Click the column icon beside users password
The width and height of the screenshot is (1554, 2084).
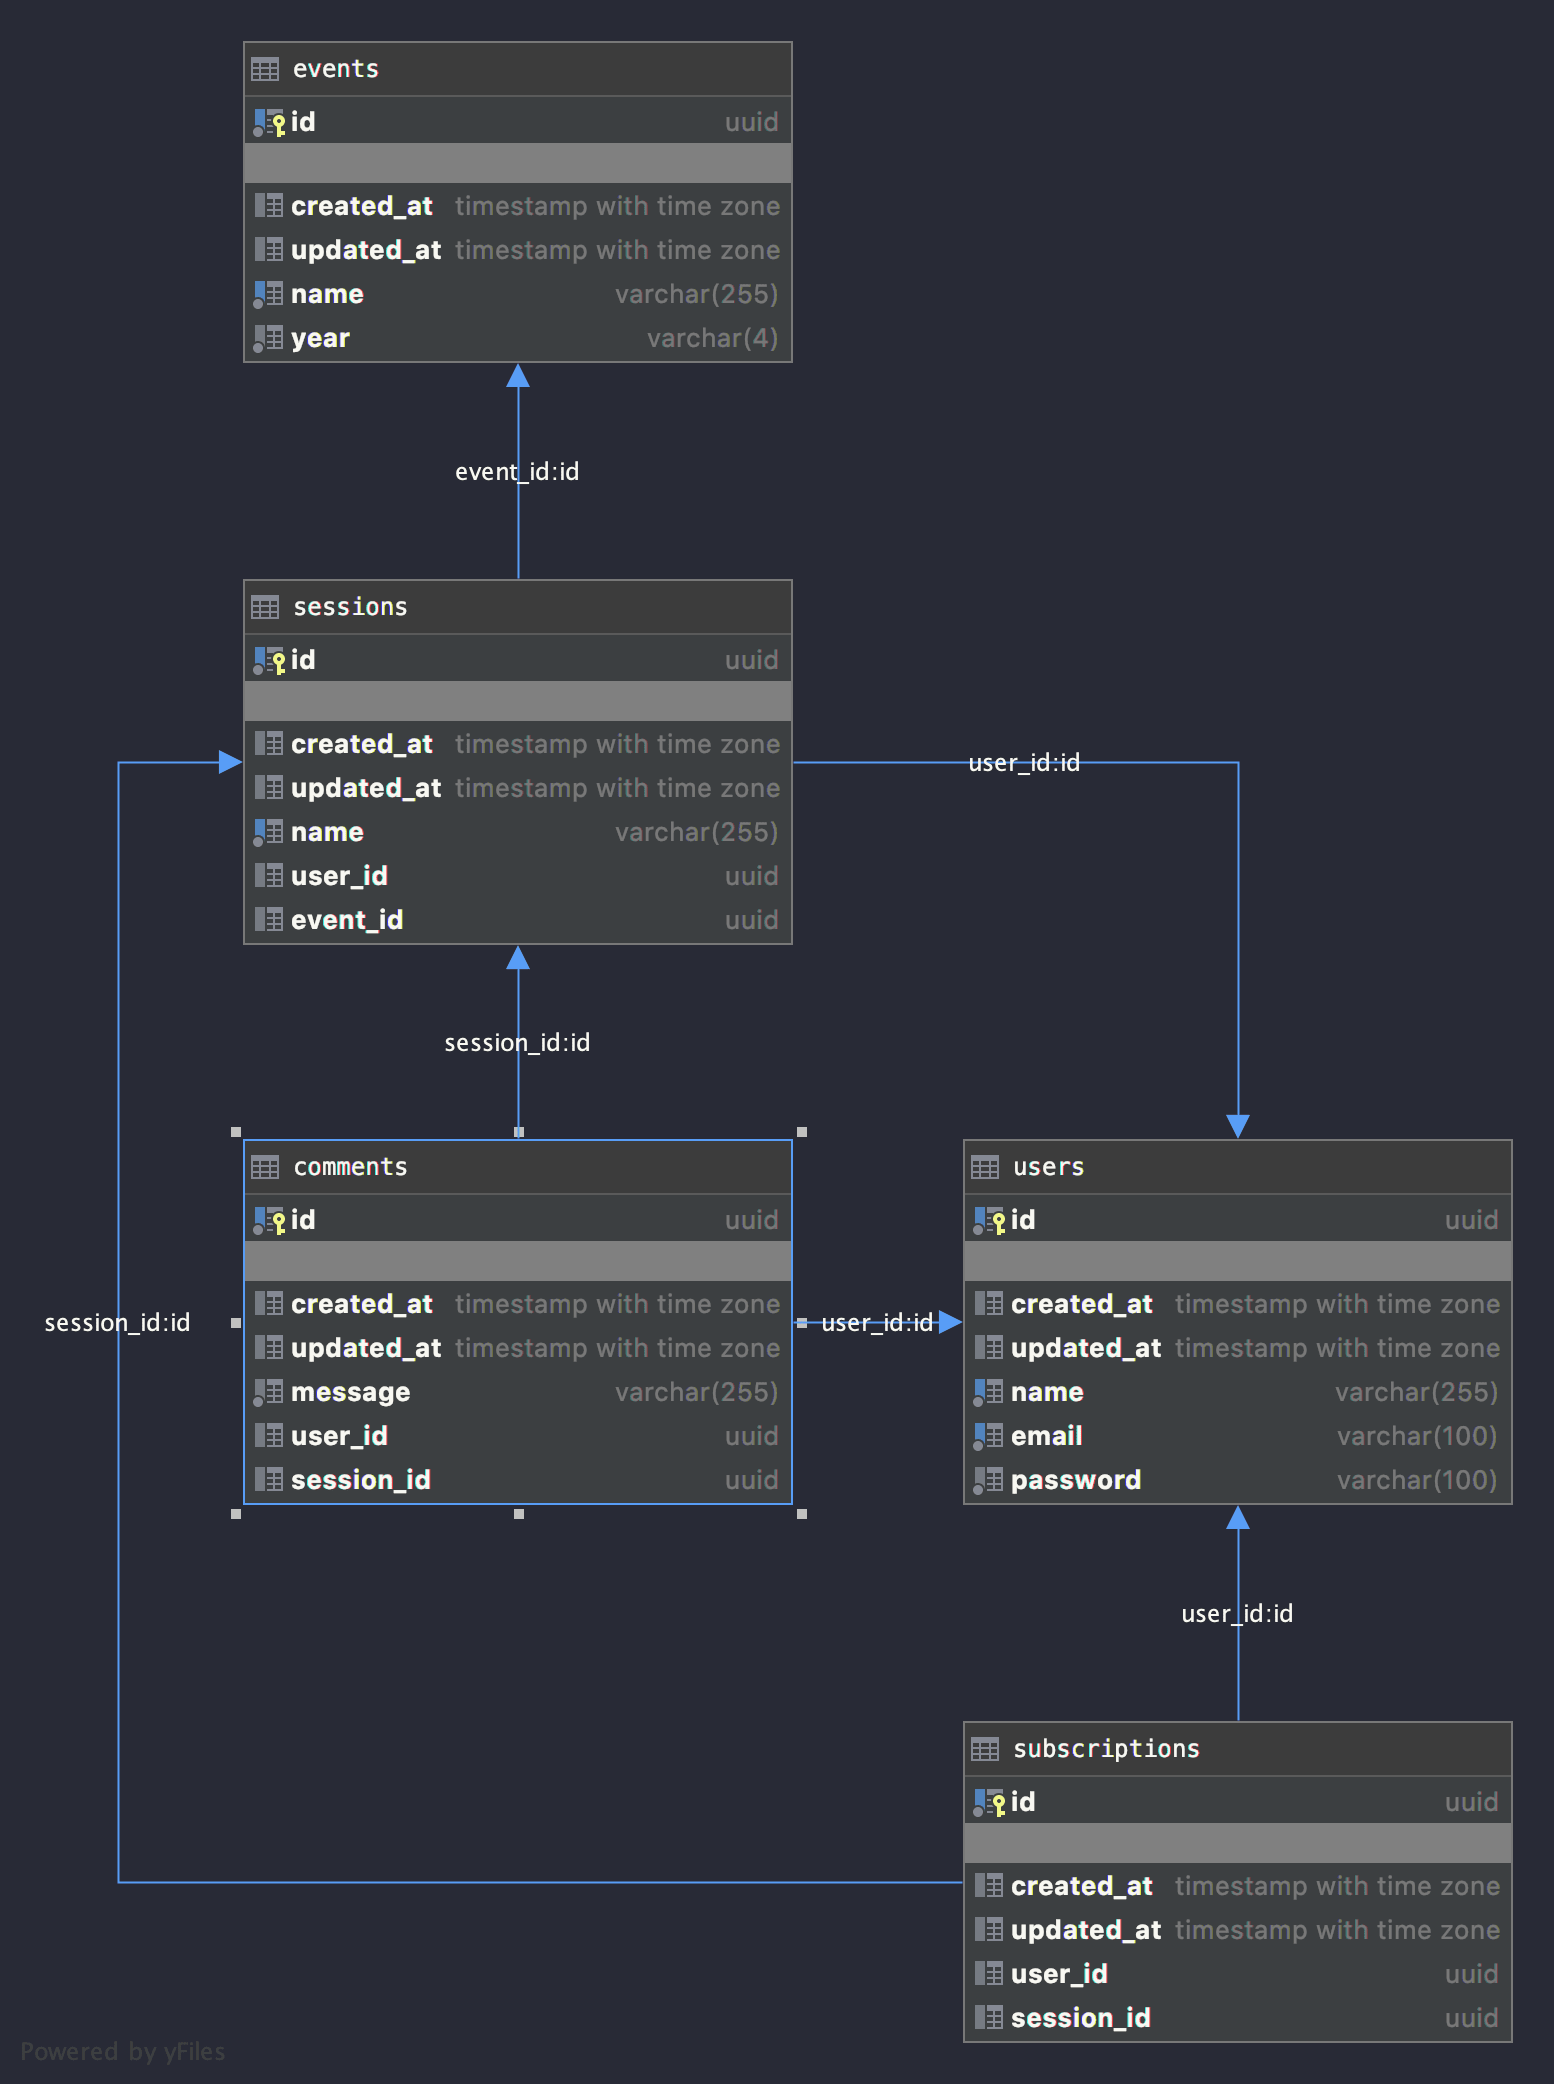tap(988, 1480)
